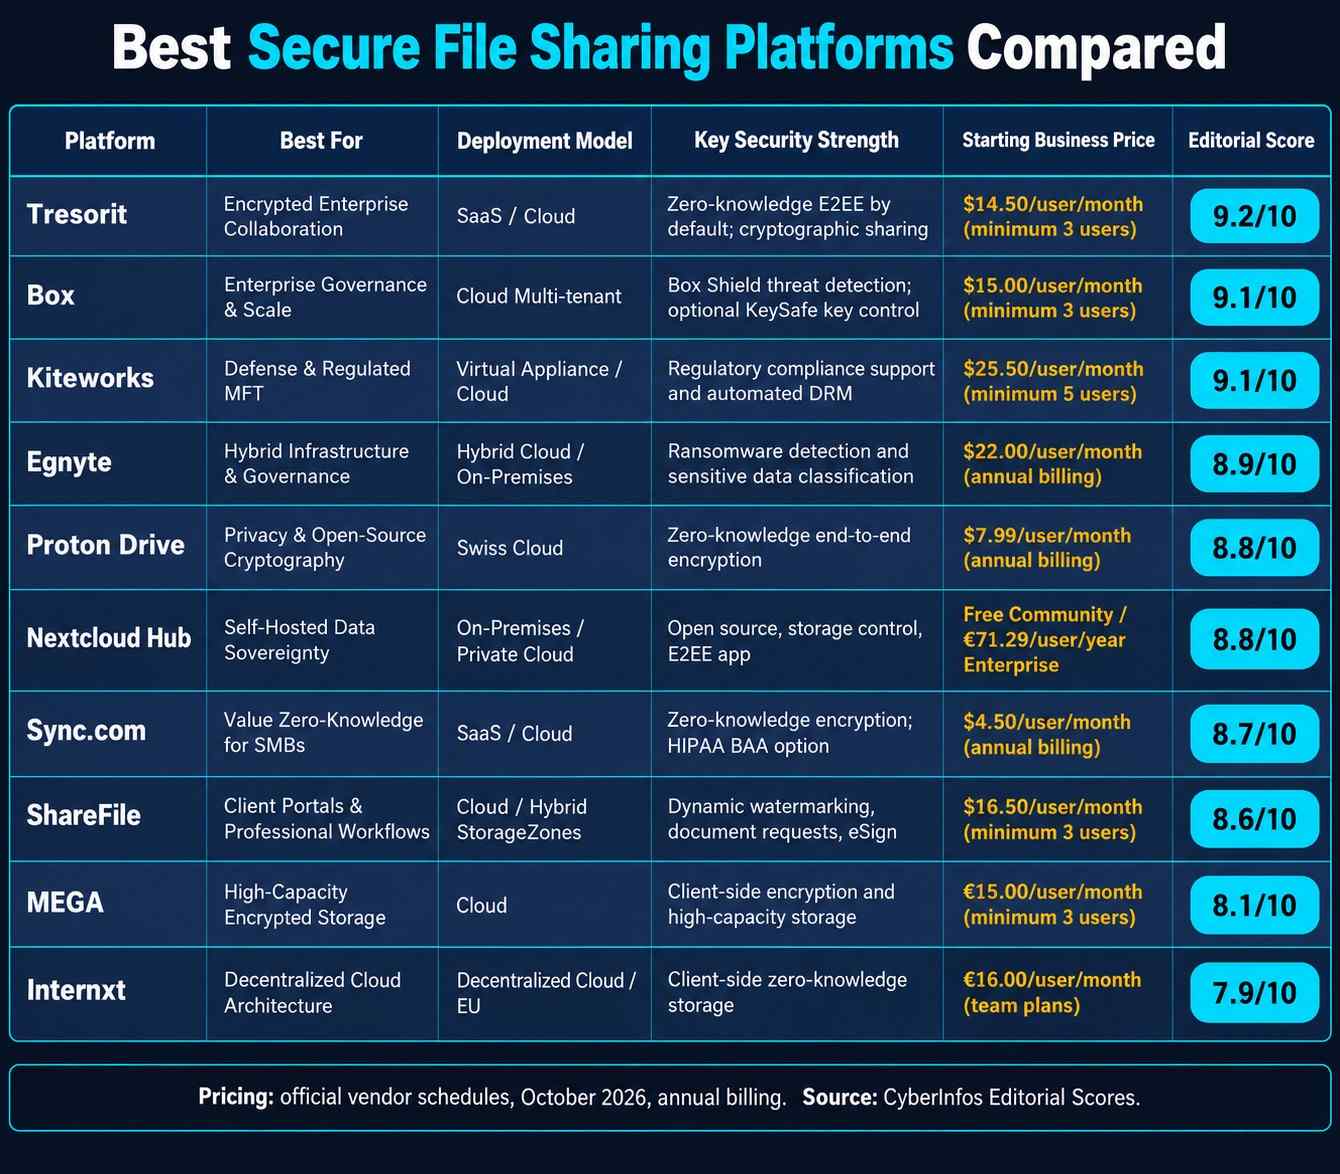Select Internxt's "7.9/10" score badge

pos(1254,993)
